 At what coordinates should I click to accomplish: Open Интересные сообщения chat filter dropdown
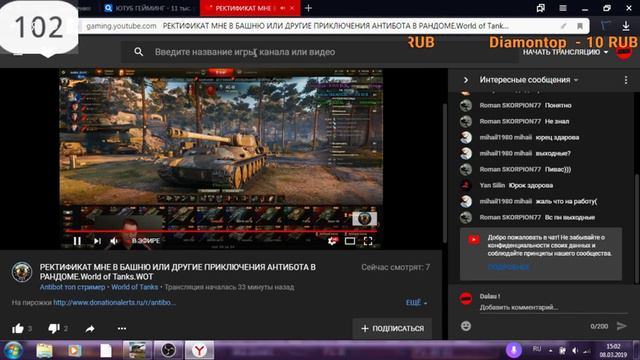pyautogui.click(x=529, y=80)
